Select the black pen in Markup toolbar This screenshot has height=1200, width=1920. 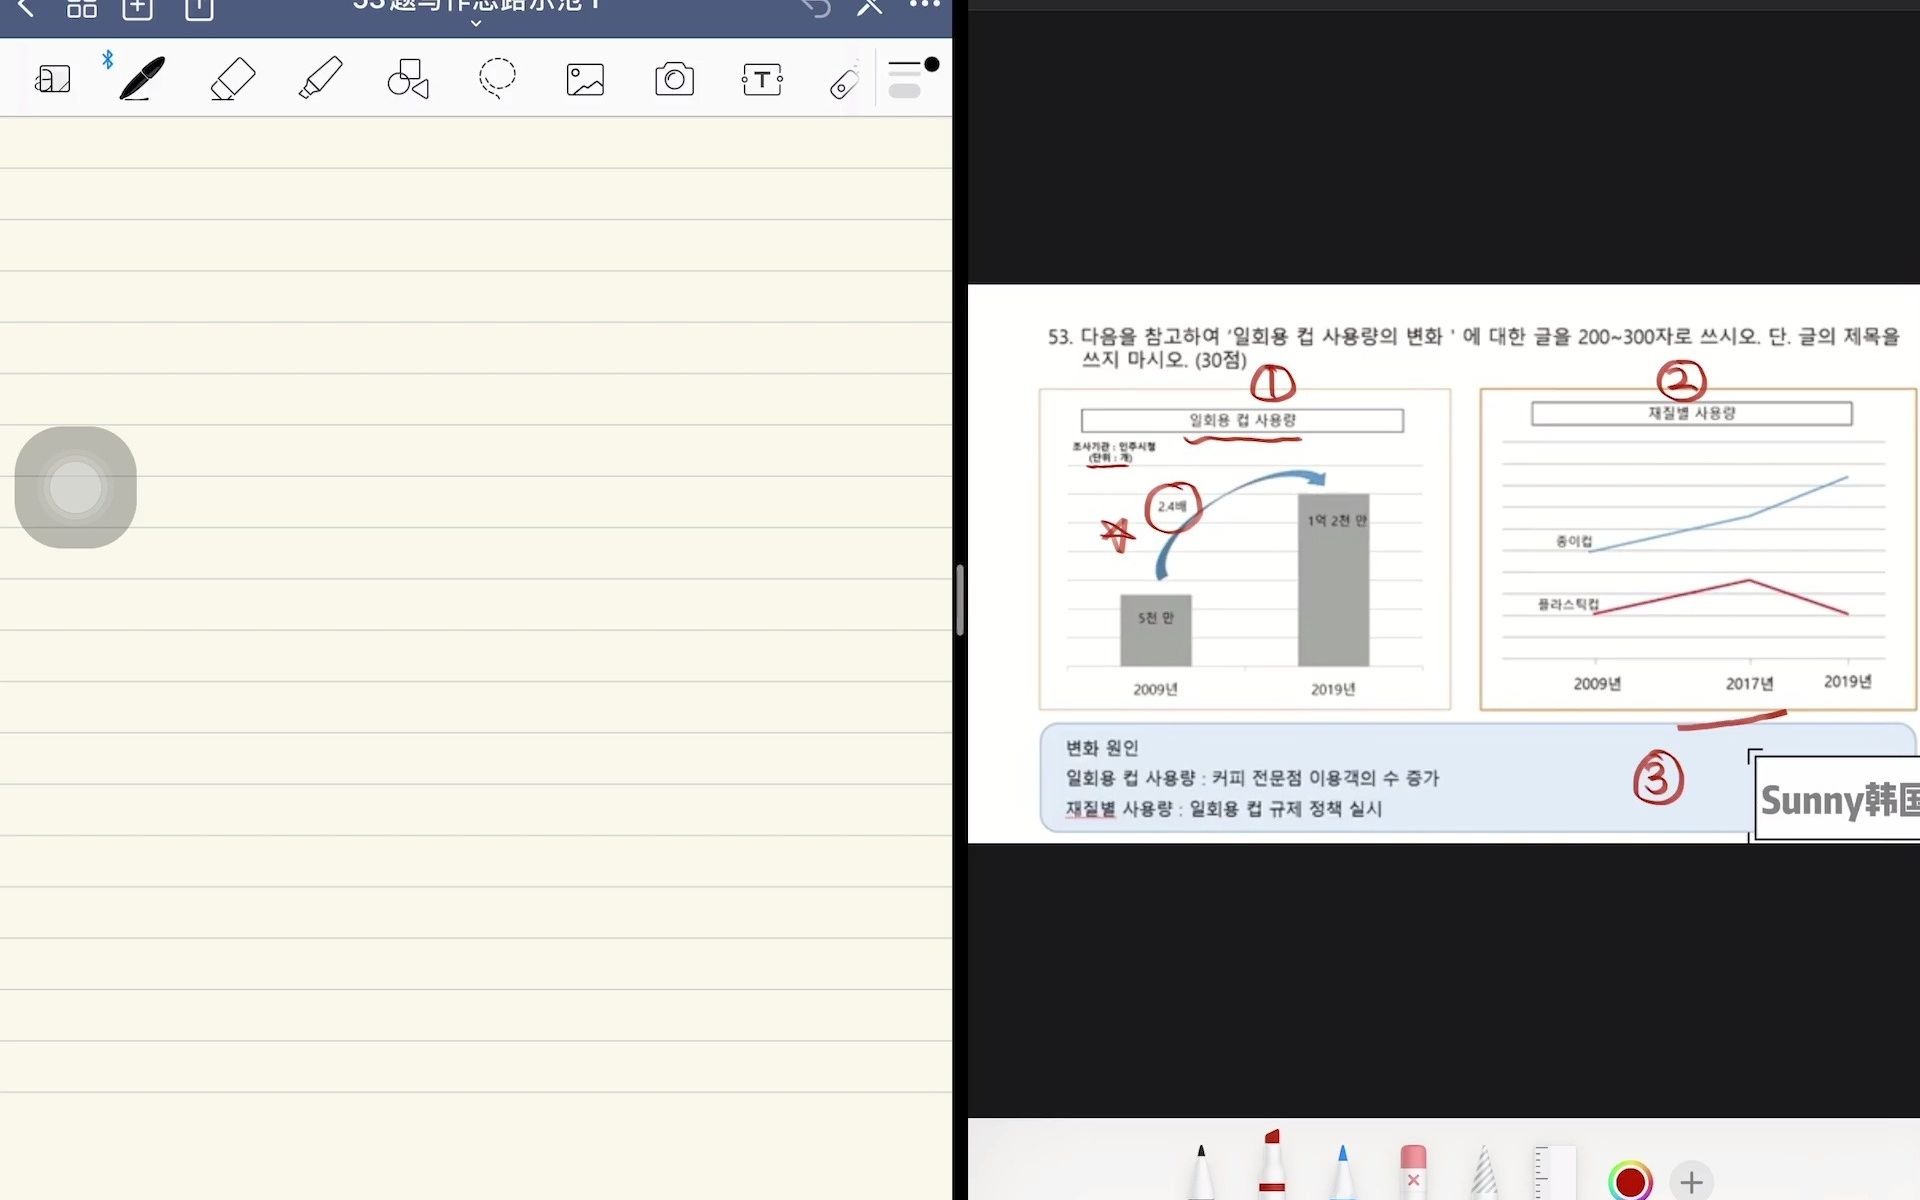tap(1201, 1171)
